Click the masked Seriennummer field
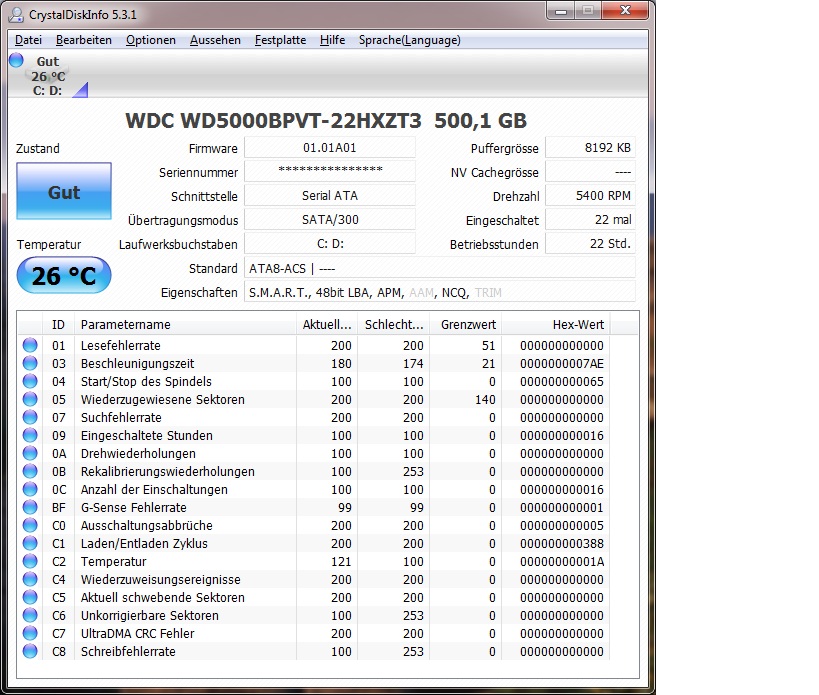Screen dimensions: 819x695 click(330, 171)
